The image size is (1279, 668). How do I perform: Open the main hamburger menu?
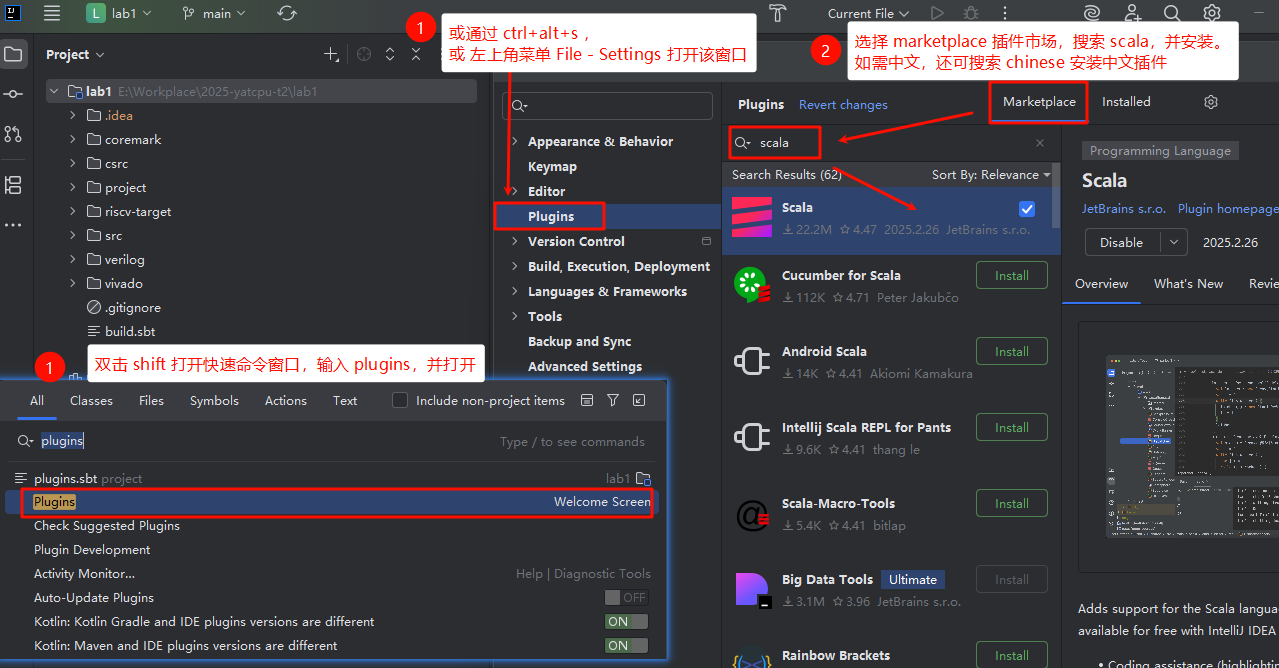coord(52,14)
